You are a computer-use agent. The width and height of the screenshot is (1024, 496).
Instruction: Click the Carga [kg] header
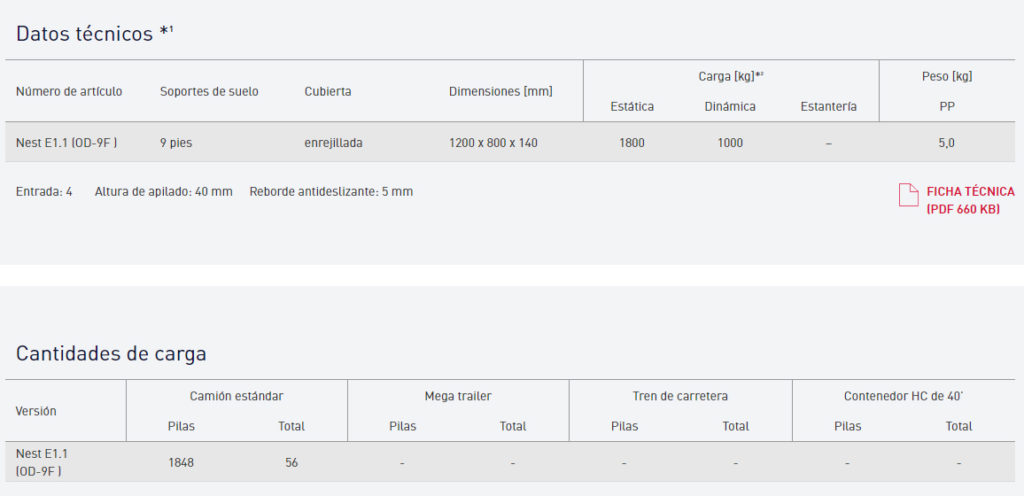click(x=730, y=76)
